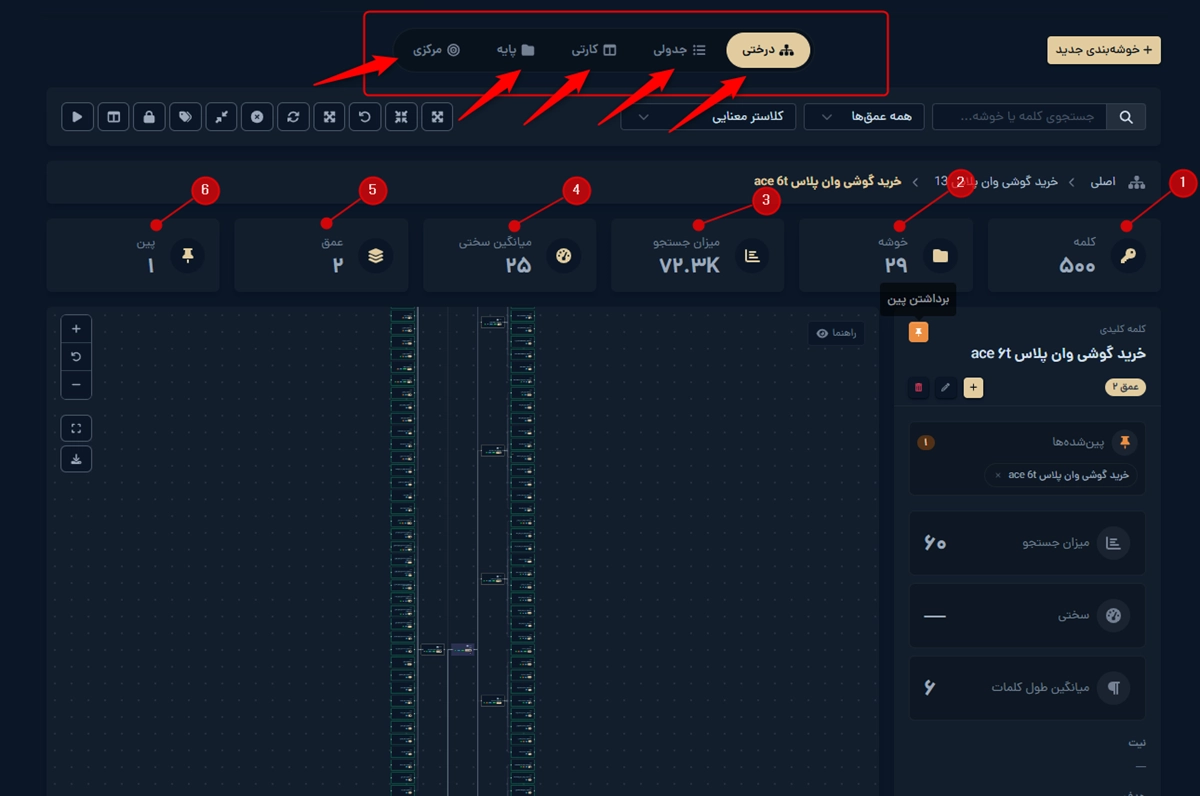Click the refresh sync arrows toolbar icon

[293, 117]
